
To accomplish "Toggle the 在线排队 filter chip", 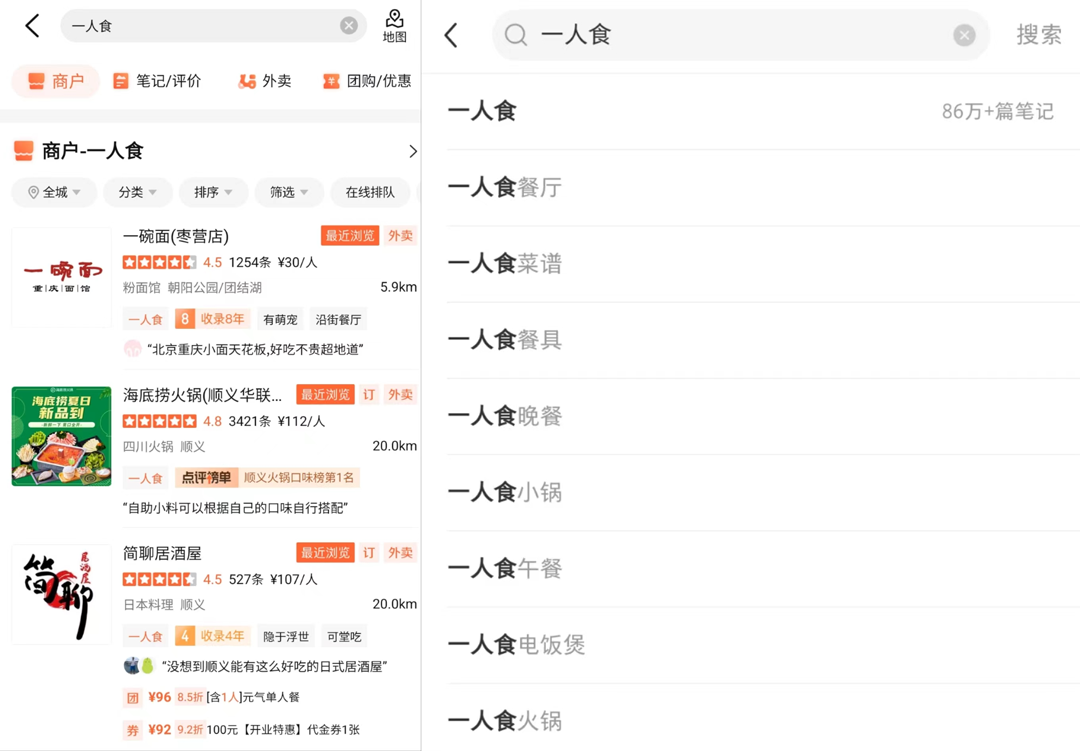I will (x=371, y=192).
